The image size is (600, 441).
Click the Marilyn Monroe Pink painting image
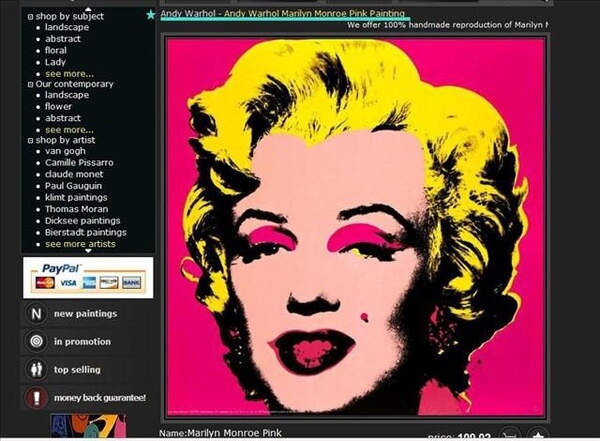click(355, 227)
